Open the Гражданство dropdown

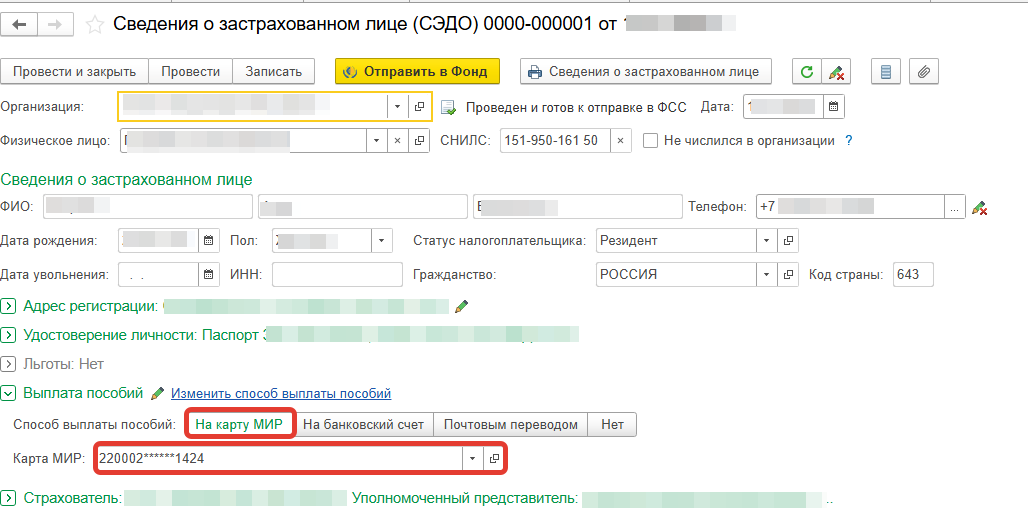click(x=766, y=274)
